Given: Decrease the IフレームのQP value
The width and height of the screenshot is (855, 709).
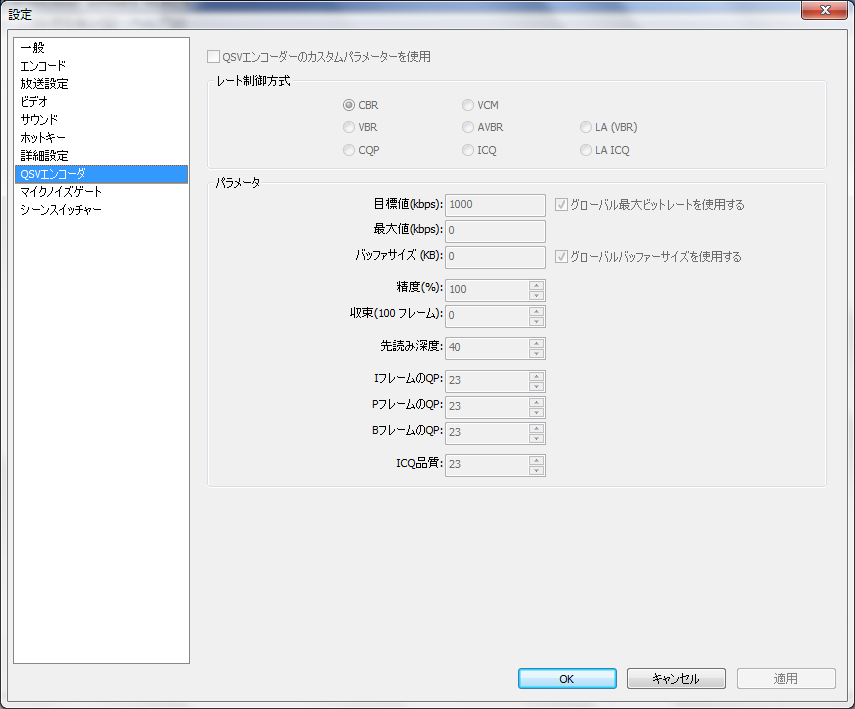Looking at the screenshot, I should [537, 386].
